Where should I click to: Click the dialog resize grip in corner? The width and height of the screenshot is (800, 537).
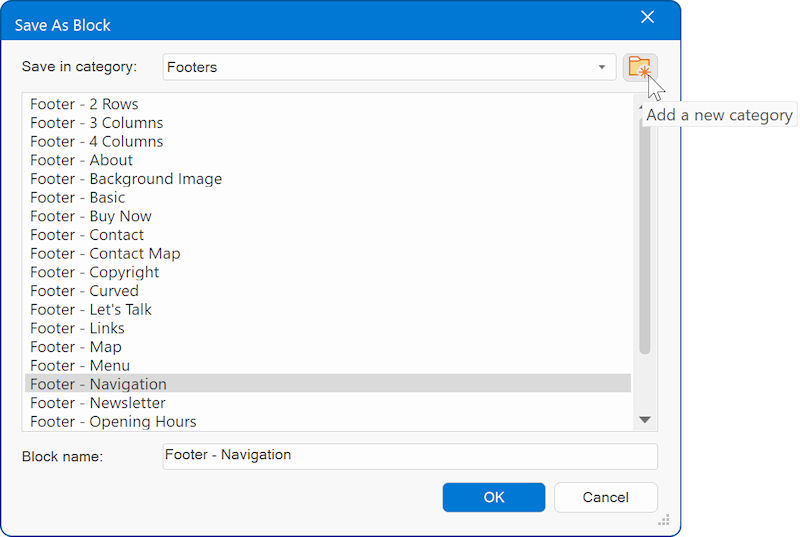(664, 520)
